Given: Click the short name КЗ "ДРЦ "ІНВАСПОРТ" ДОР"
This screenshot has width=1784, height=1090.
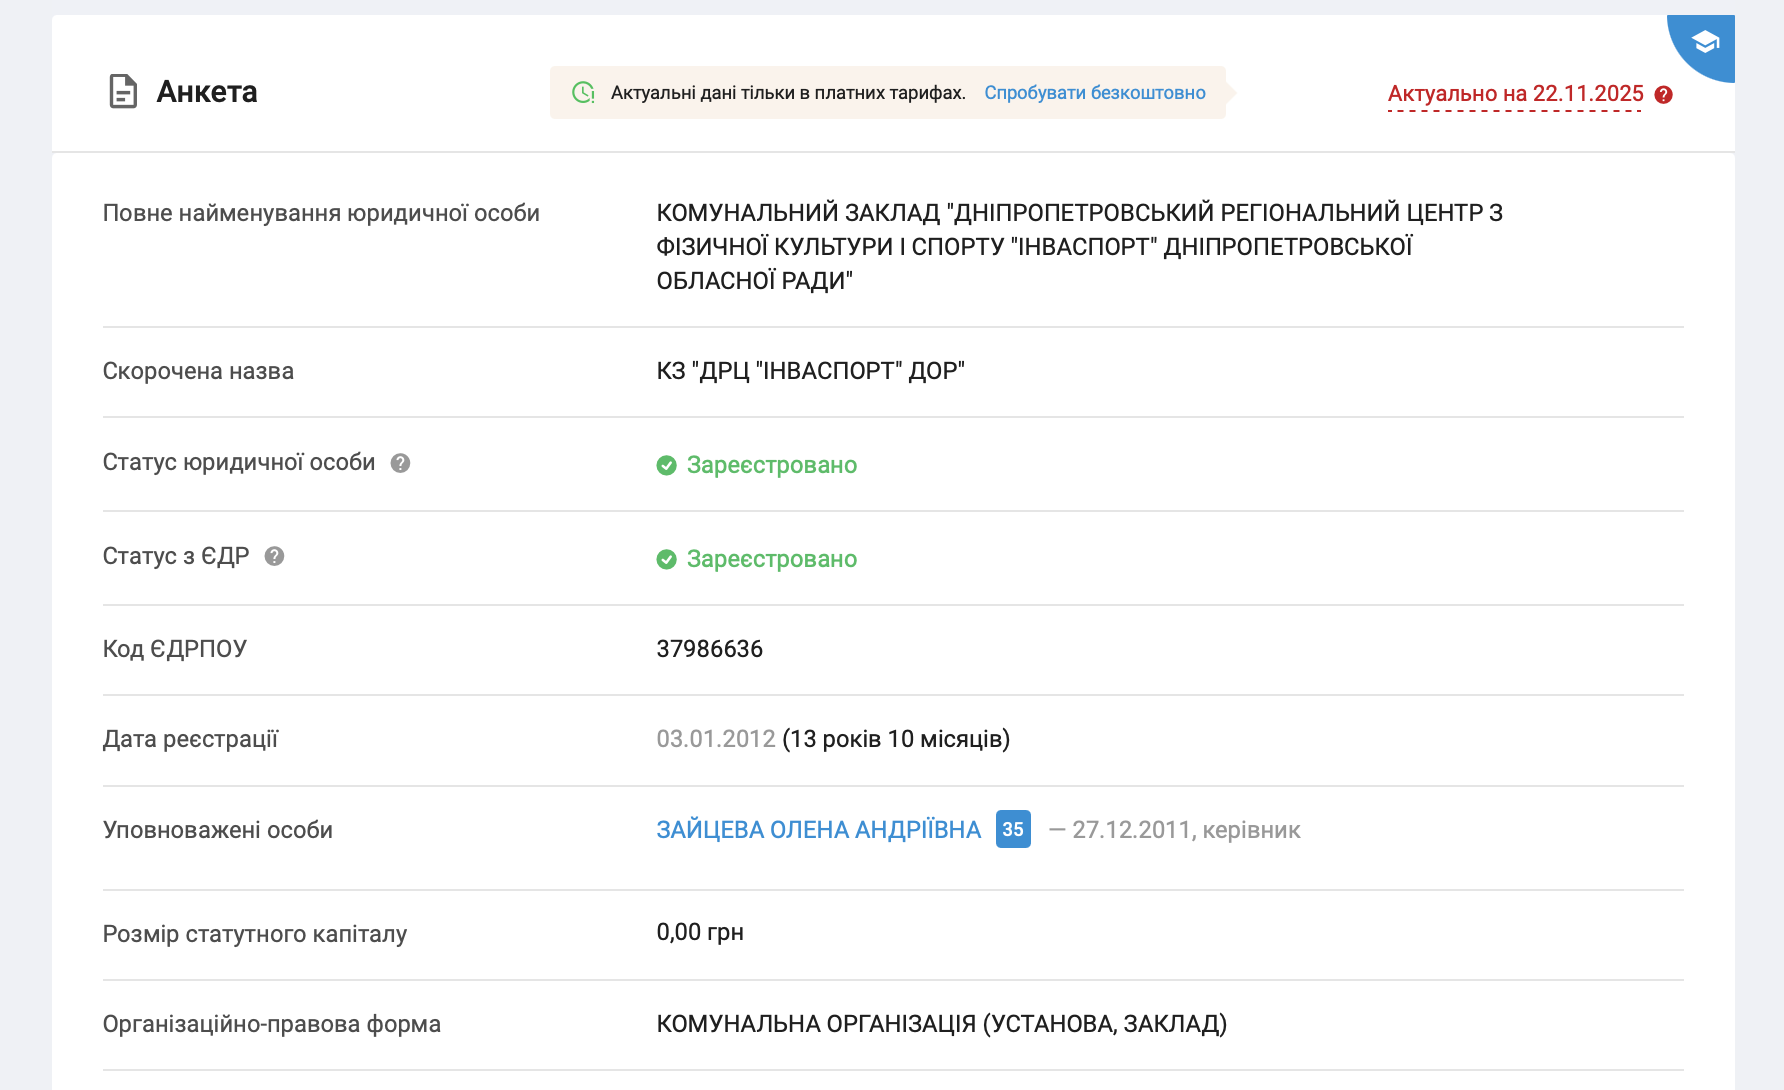Looking at the screenshot, I should coord(810,371).
